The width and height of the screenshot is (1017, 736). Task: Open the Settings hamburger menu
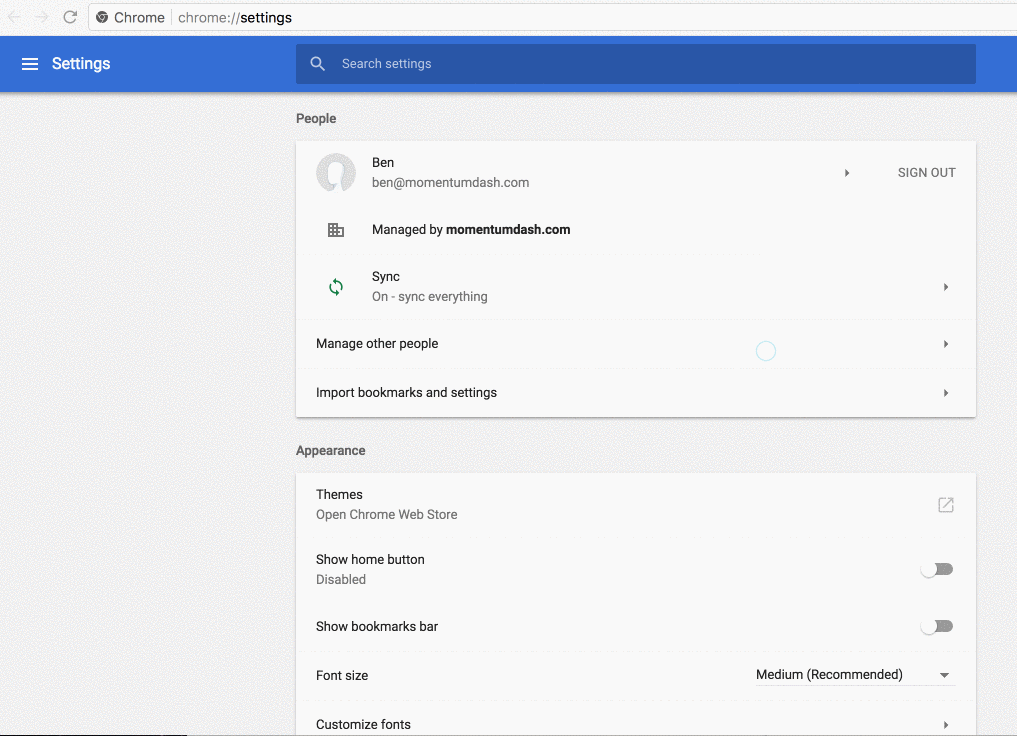click(30, 64)
